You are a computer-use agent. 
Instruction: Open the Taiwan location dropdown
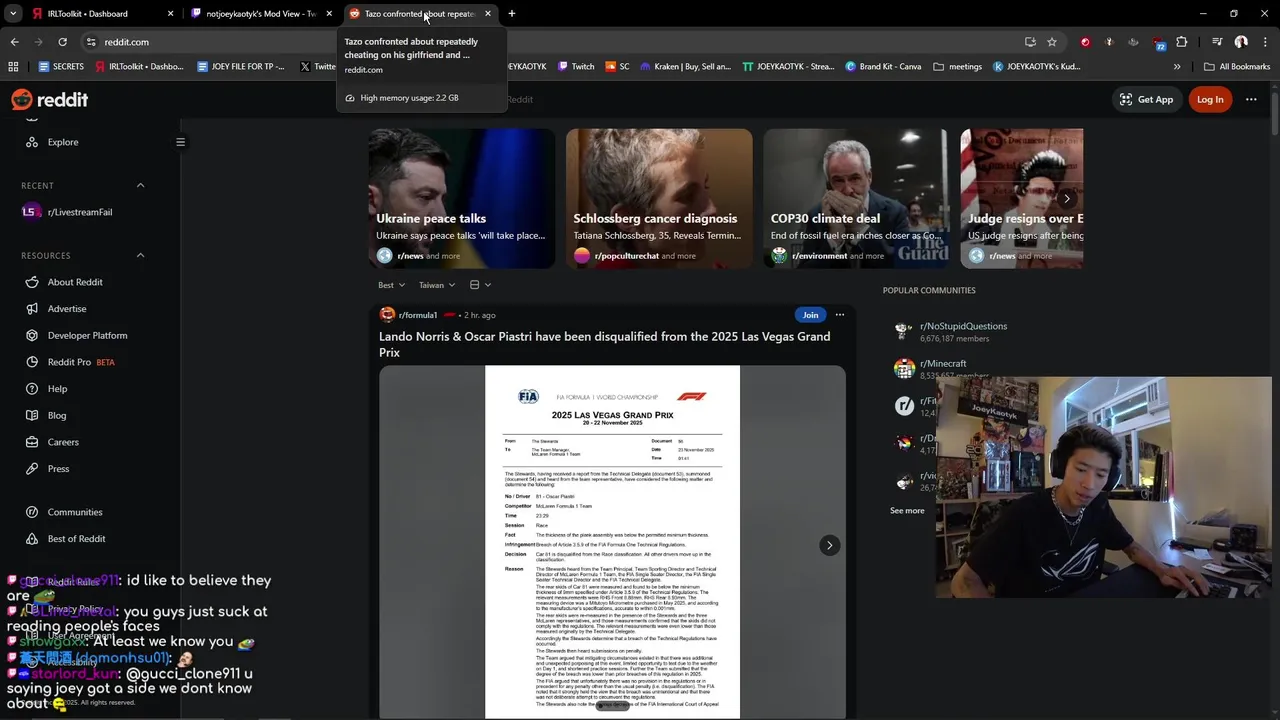pos(437,285)
